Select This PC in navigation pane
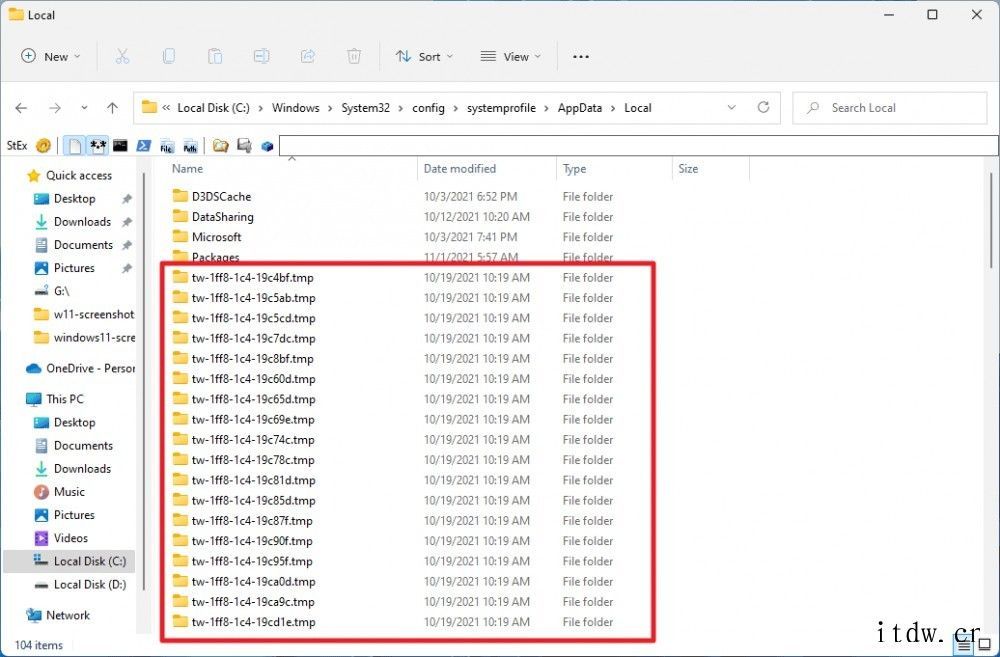1000x657 pixels. (55, 399)
